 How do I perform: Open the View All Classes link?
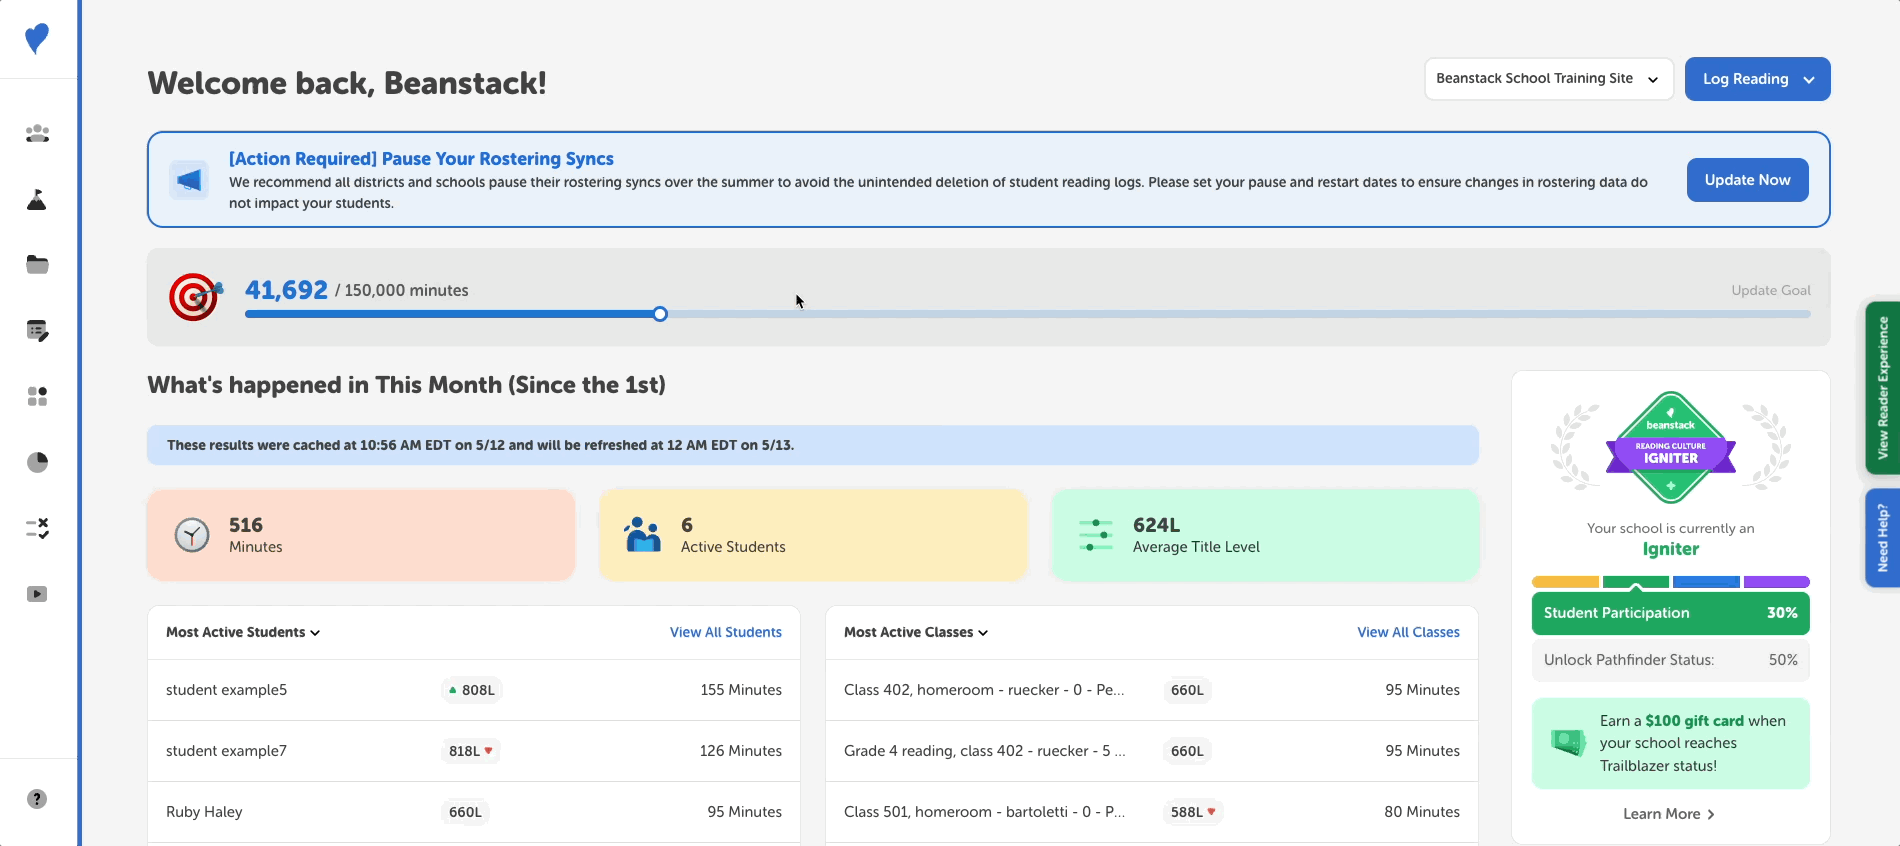(1408, 632)
